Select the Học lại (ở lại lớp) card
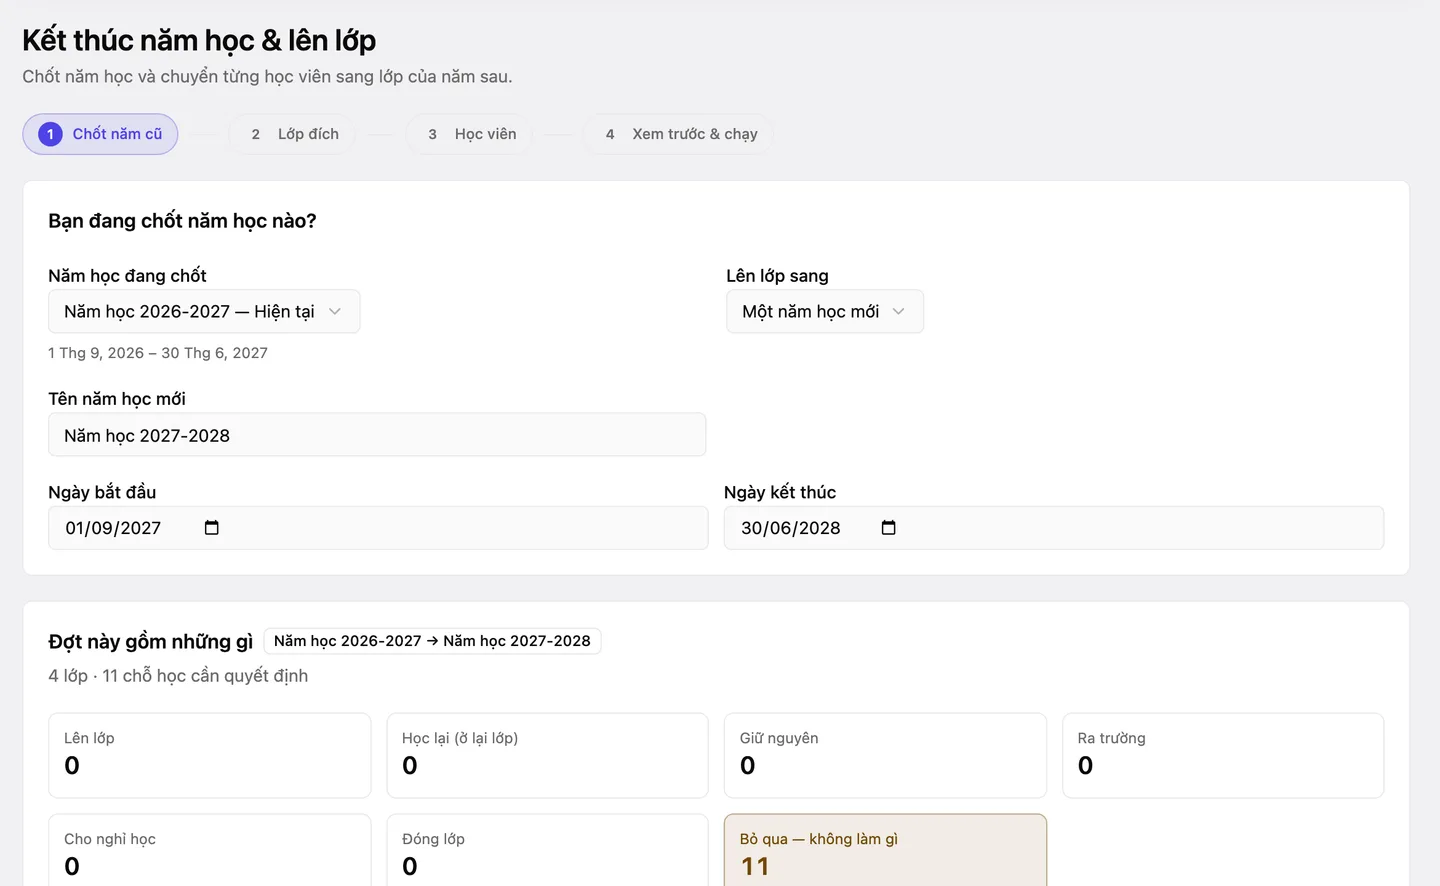Viewport: 1440px width, 886px height. tap(547, 755)
